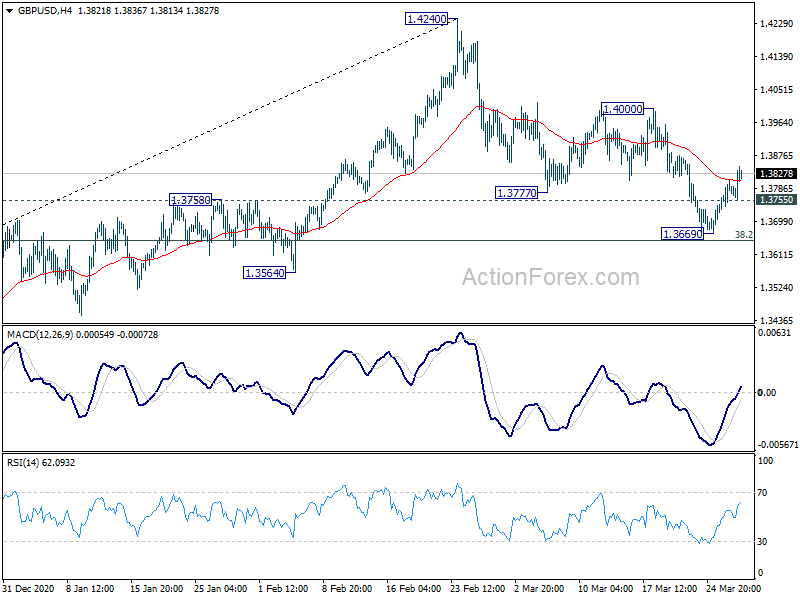Click the 1.36690 price label
The image size is (800, 600).
(x=683, y=234)
